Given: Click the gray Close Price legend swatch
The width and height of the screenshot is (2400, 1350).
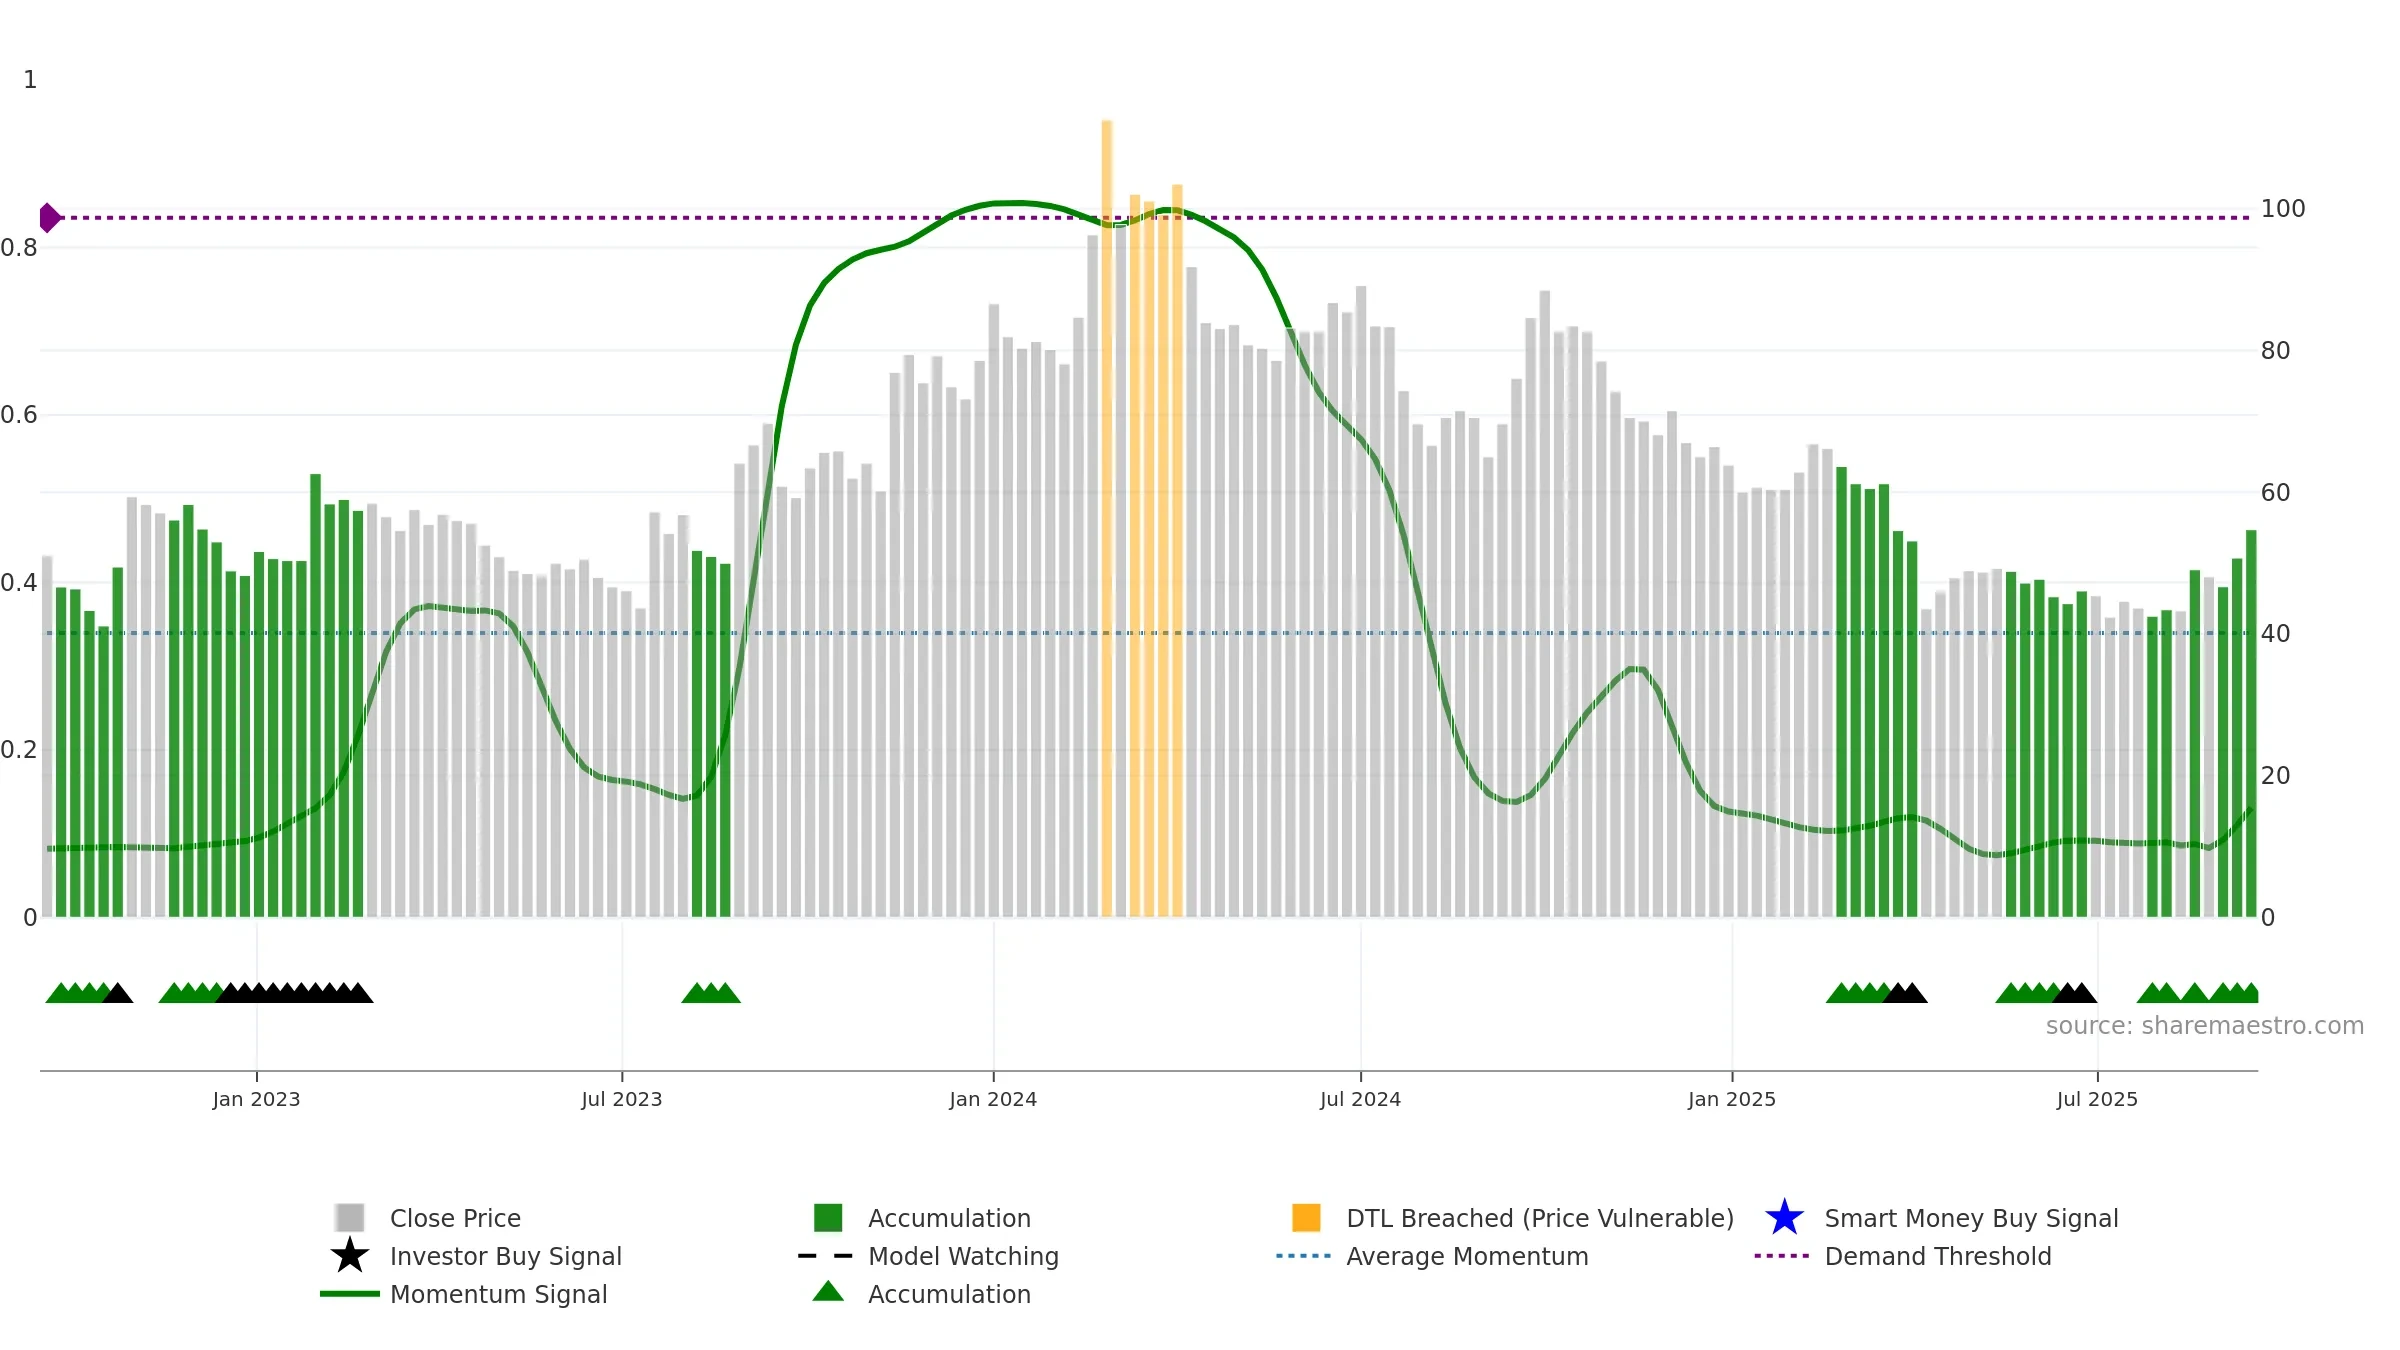Looking at the screenshot, I should (350, 1217).
